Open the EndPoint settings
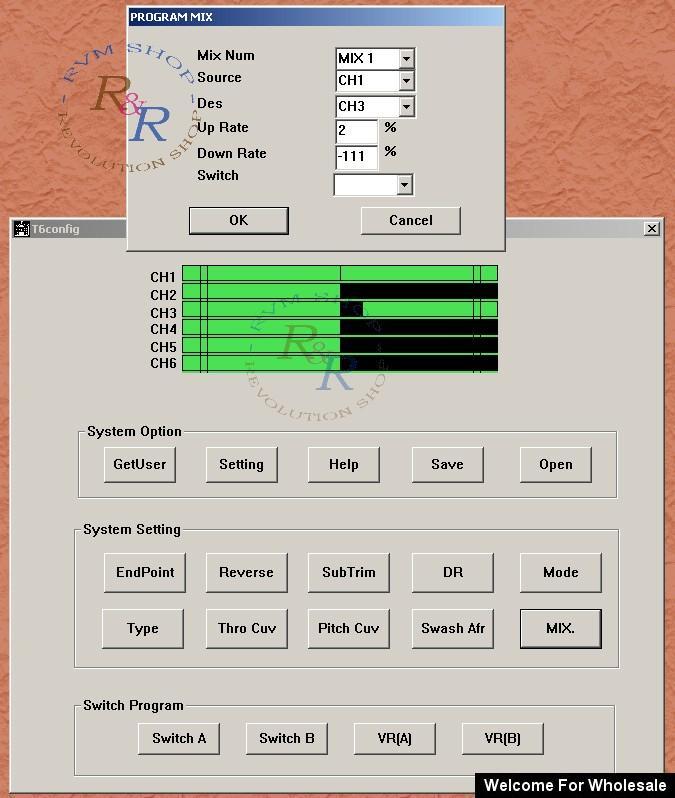Image resolution: width=675 pixels, height=798 pixels. point(145,573)
